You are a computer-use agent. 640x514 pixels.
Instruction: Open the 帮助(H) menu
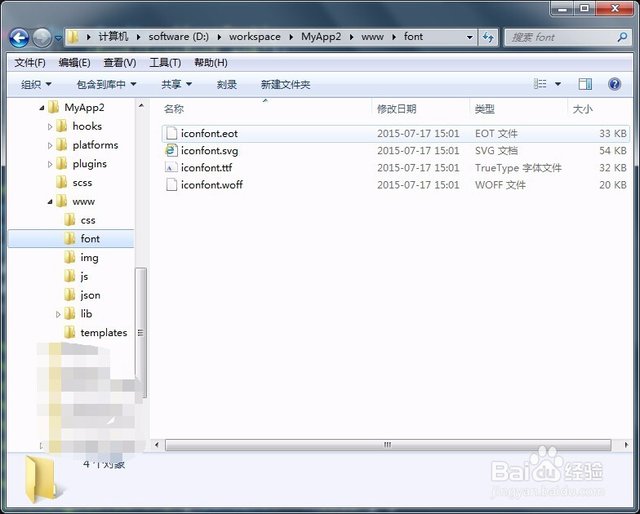point(211,63)
